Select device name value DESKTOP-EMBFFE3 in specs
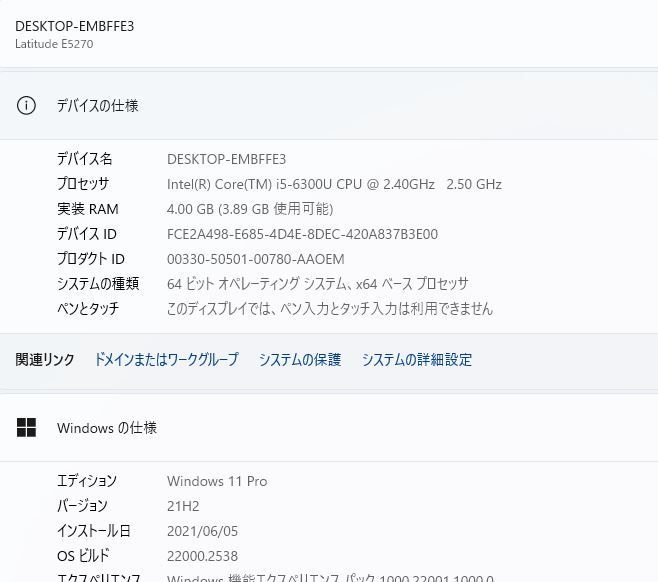658x582 pixels. (x=227, y=159)
